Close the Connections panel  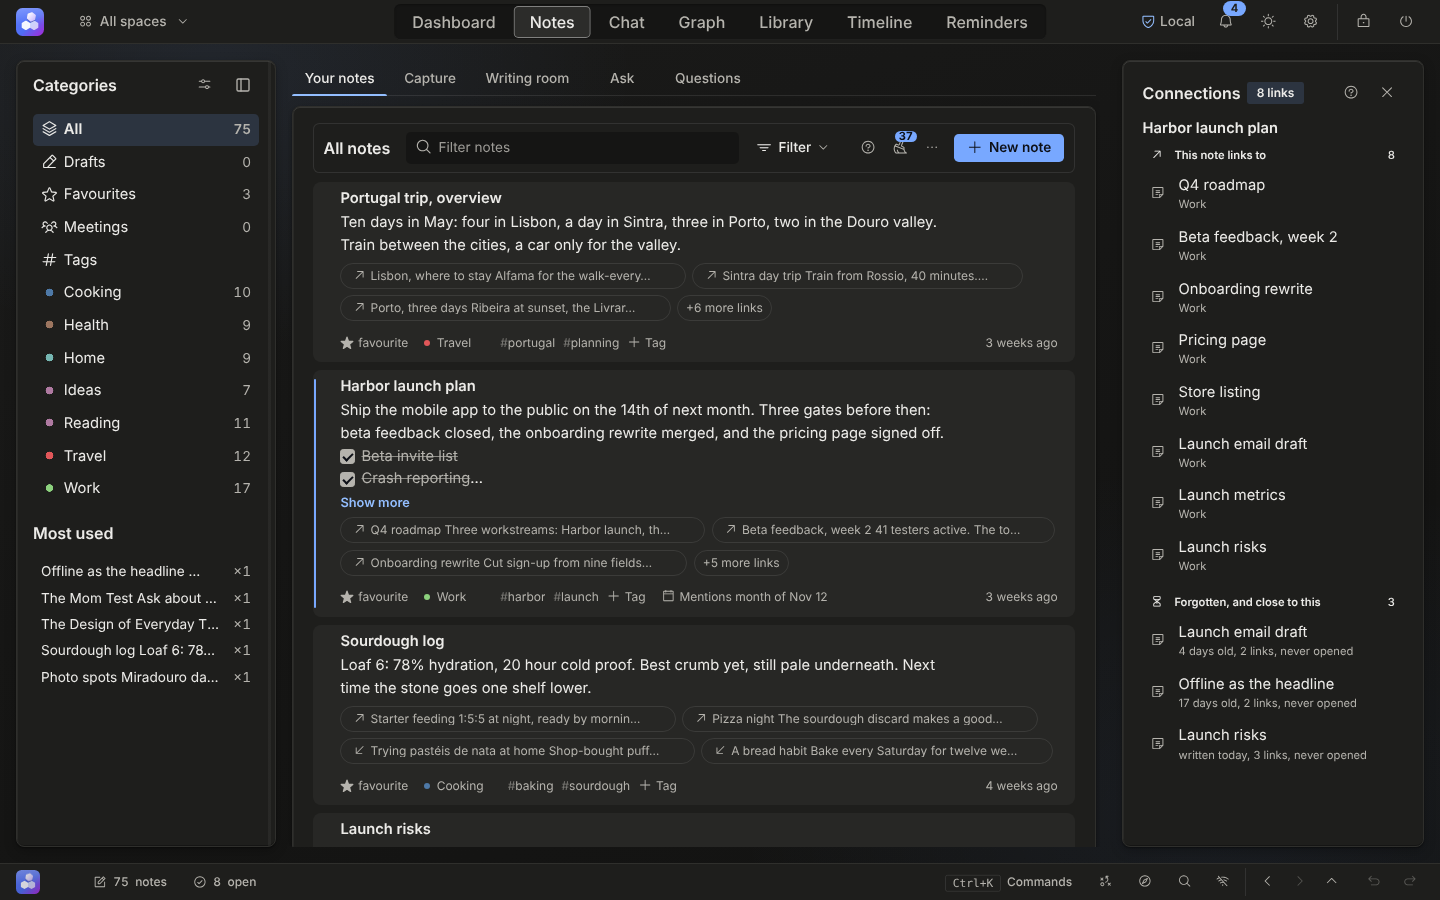pos(1387,92)
